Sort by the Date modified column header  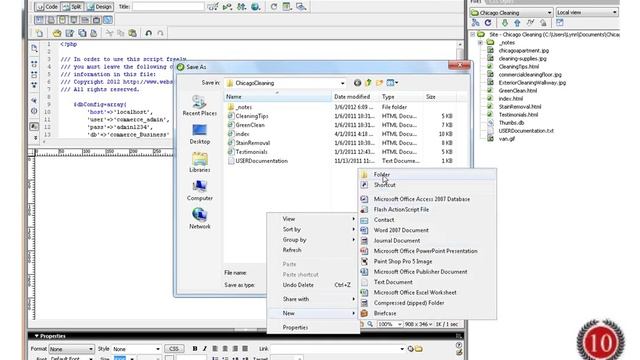tap(356, 97)
